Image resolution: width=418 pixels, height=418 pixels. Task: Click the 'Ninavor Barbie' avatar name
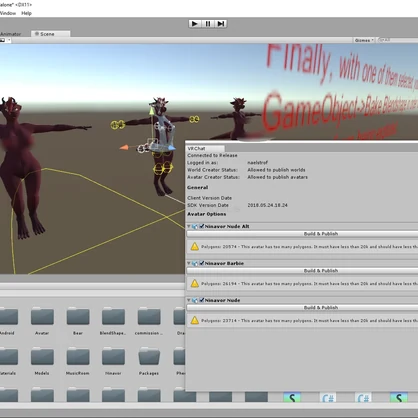tap(224, 263)
